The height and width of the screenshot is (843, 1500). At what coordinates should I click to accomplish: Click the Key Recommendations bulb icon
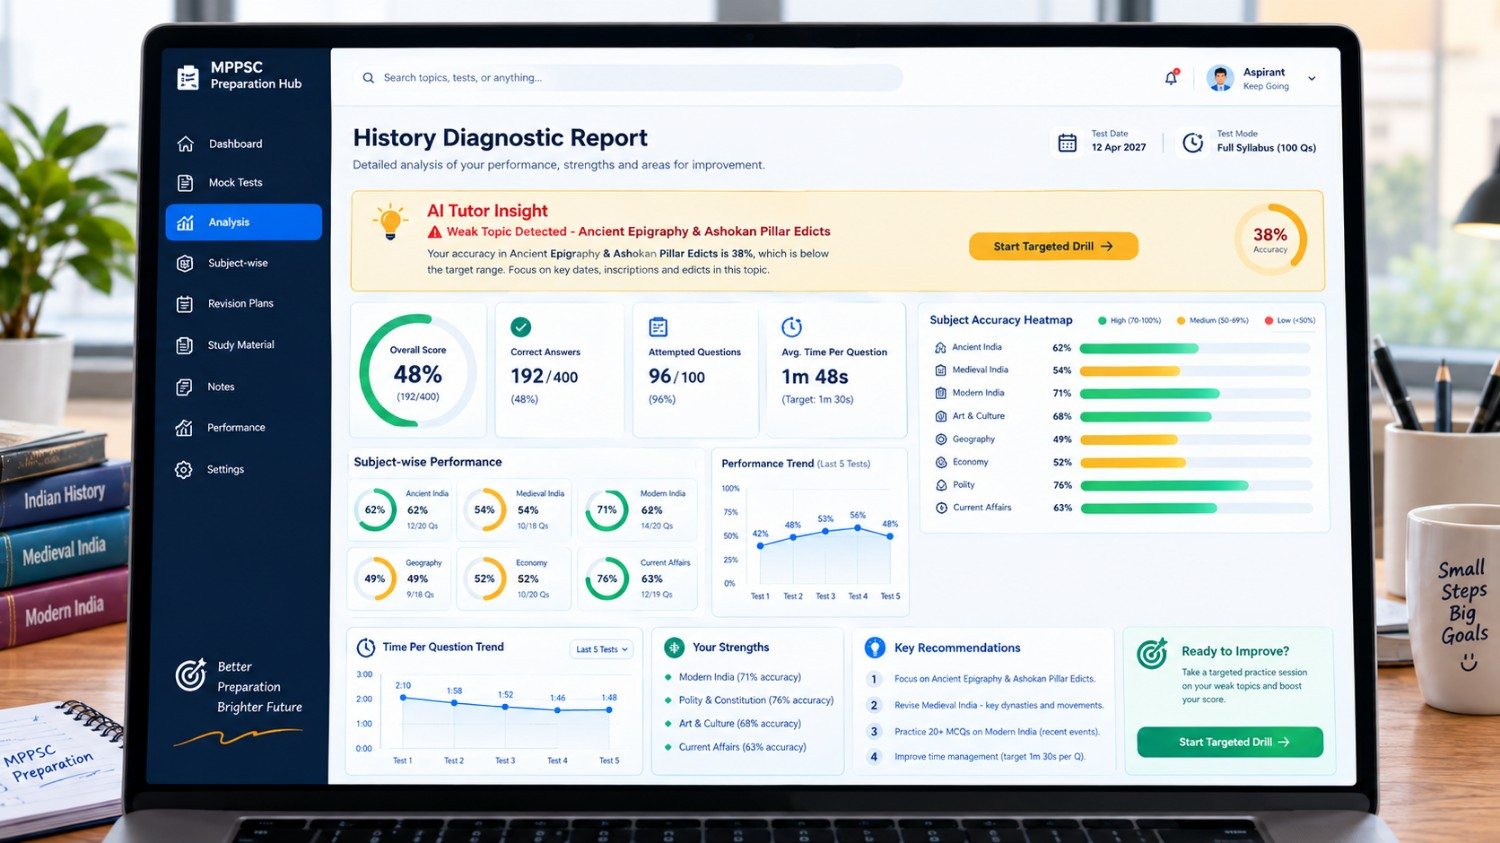pos(875,648)
